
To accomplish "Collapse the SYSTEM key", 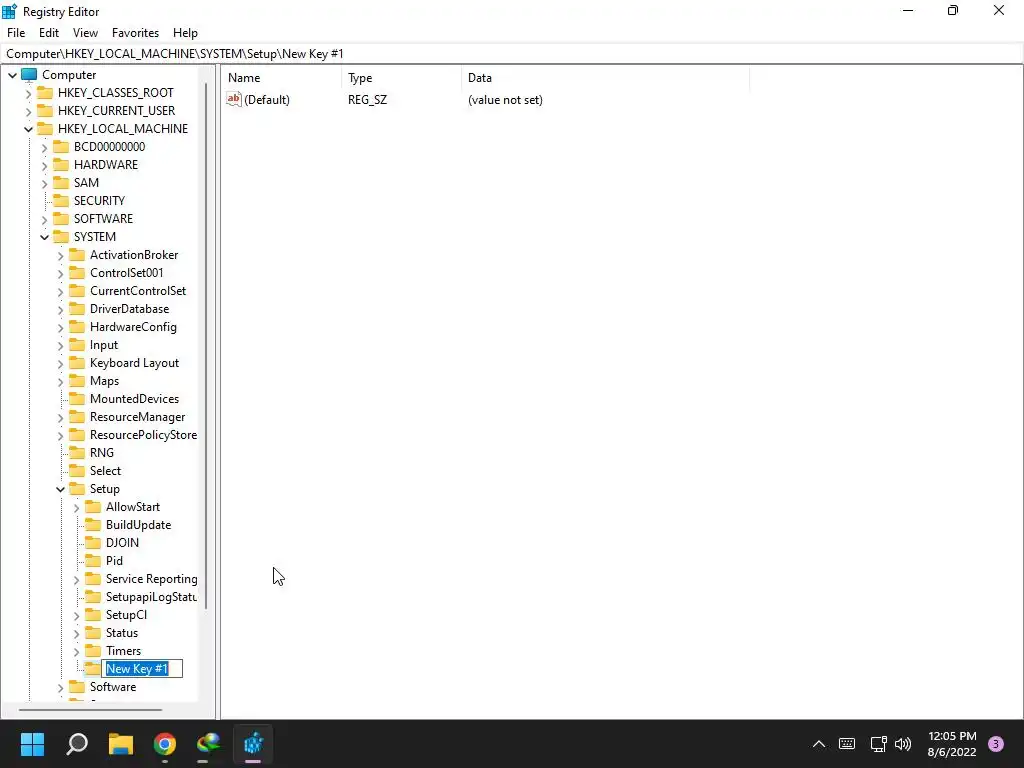I will tap(44, 237).
